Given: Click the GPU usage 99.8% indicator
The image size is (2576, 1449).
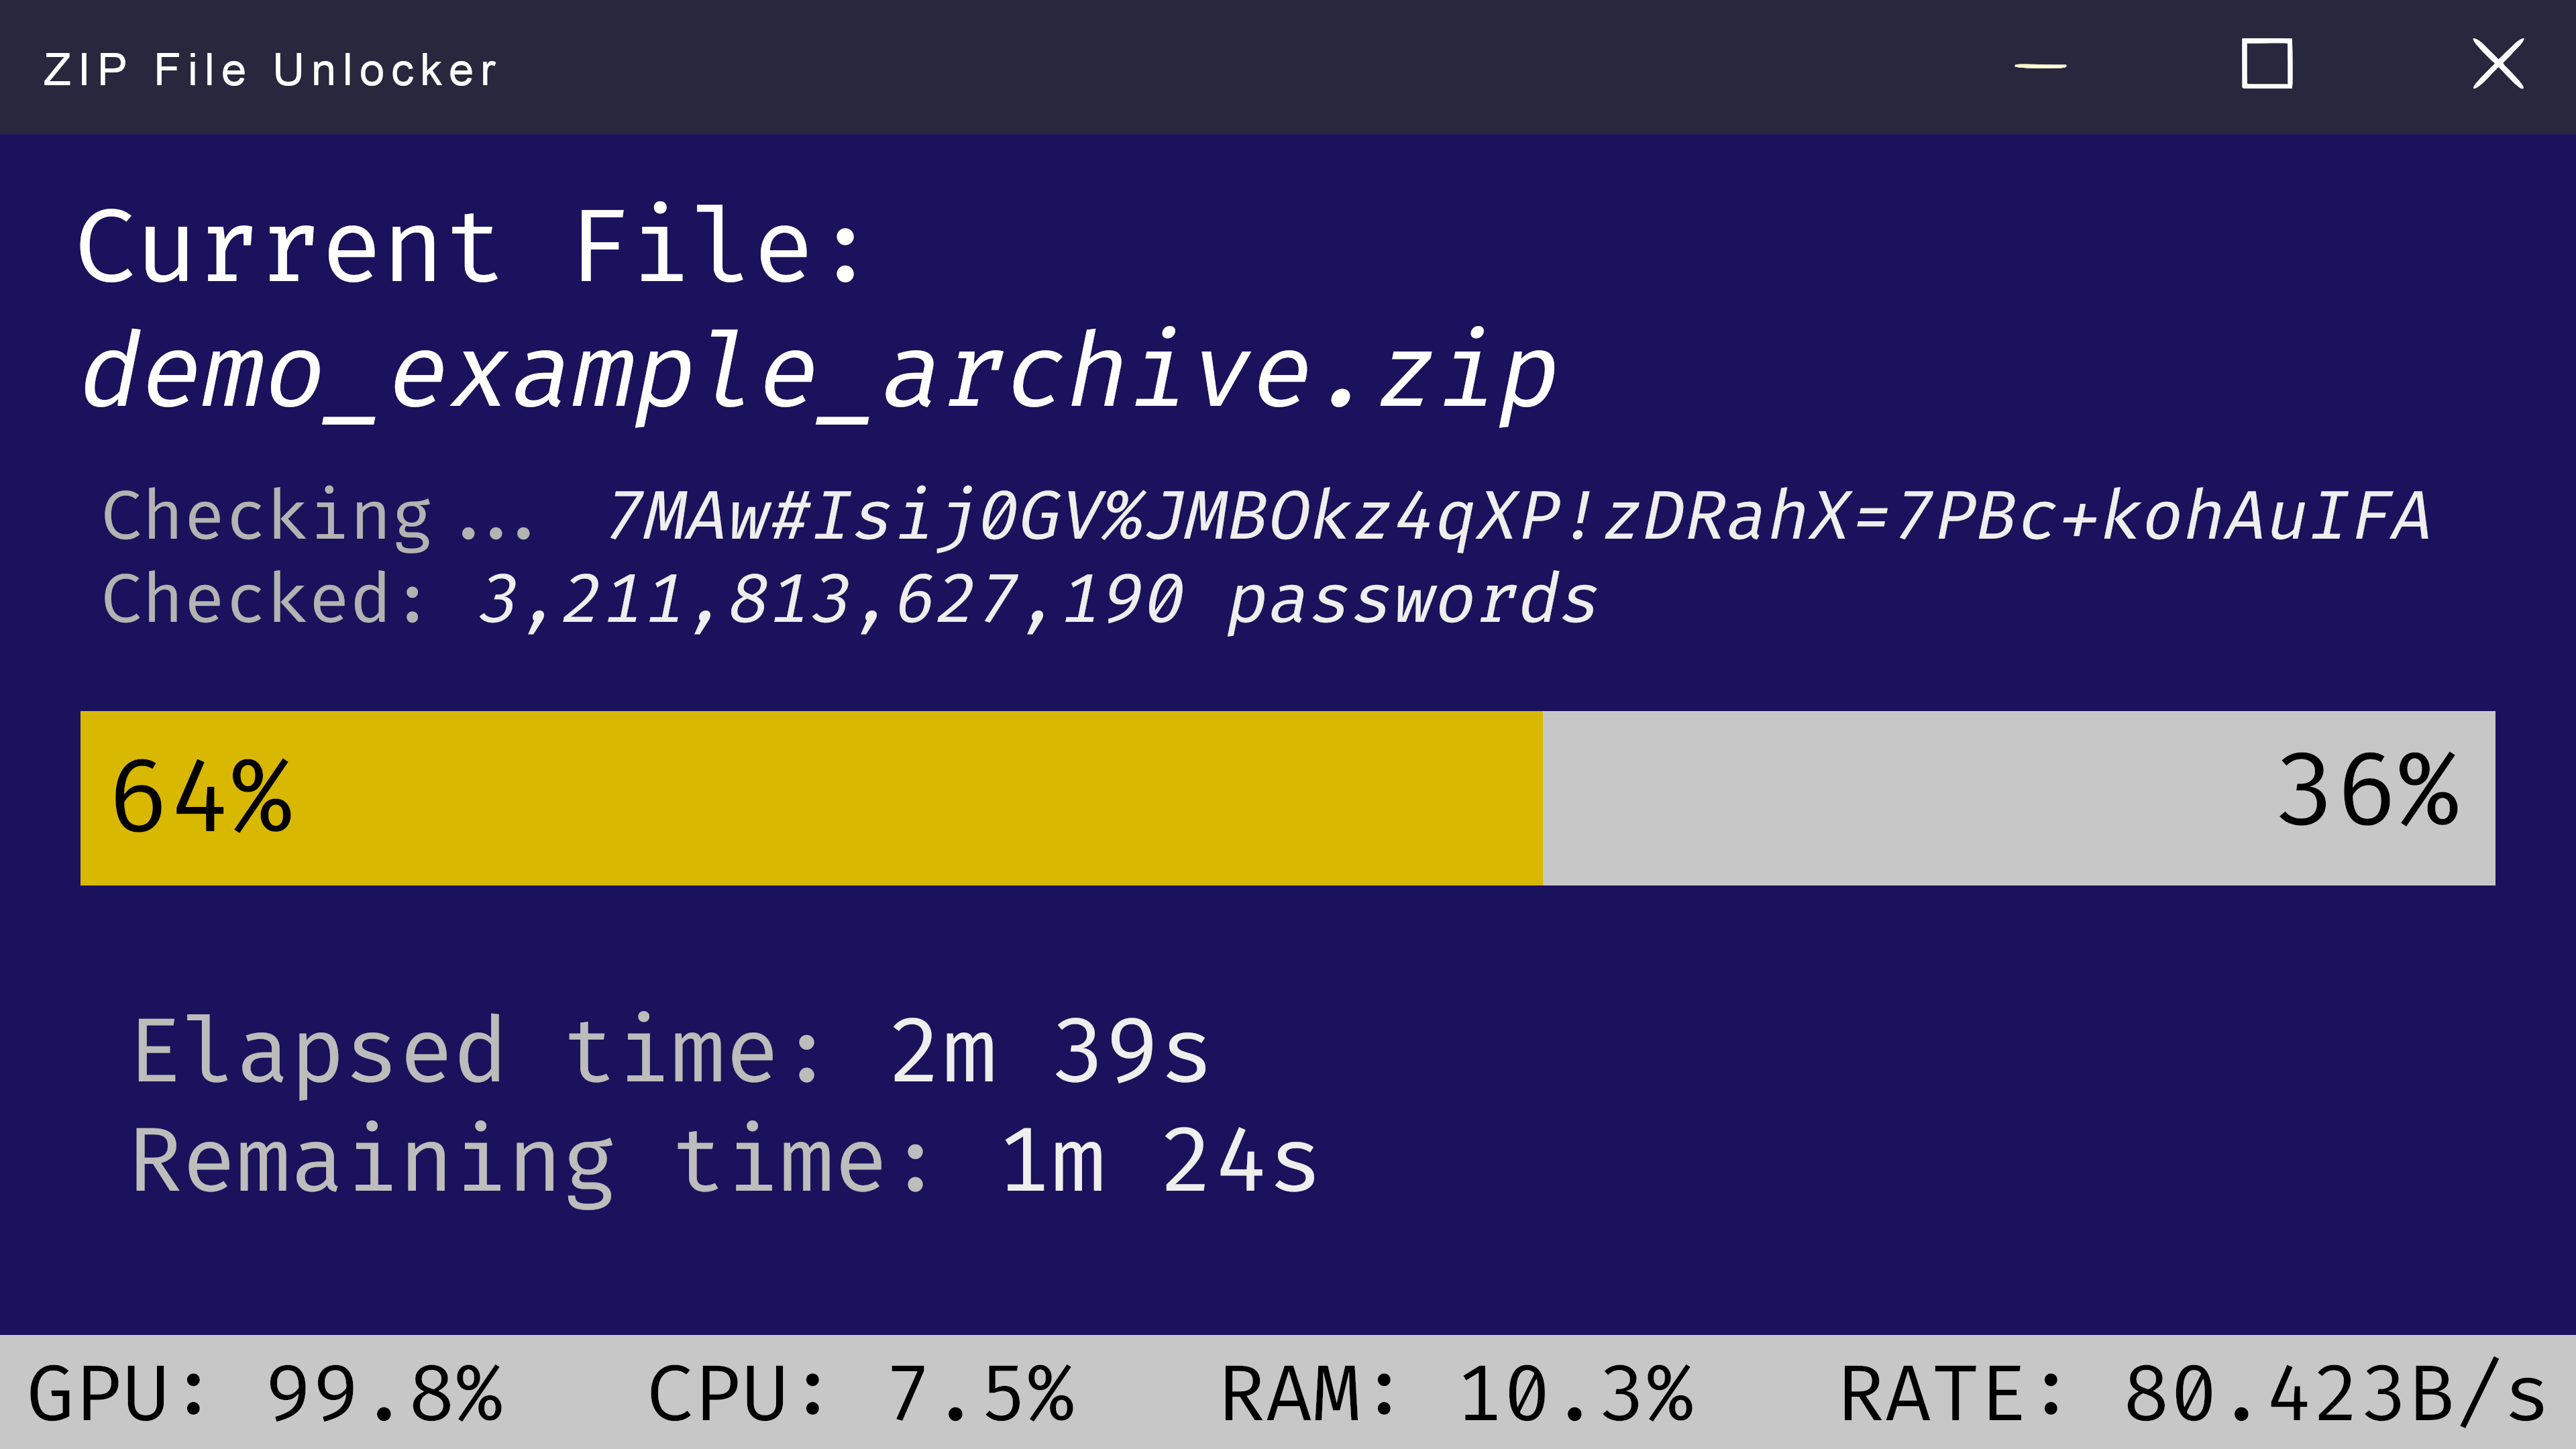Looking at the screenshot, I should click(x=265, y=1393).
